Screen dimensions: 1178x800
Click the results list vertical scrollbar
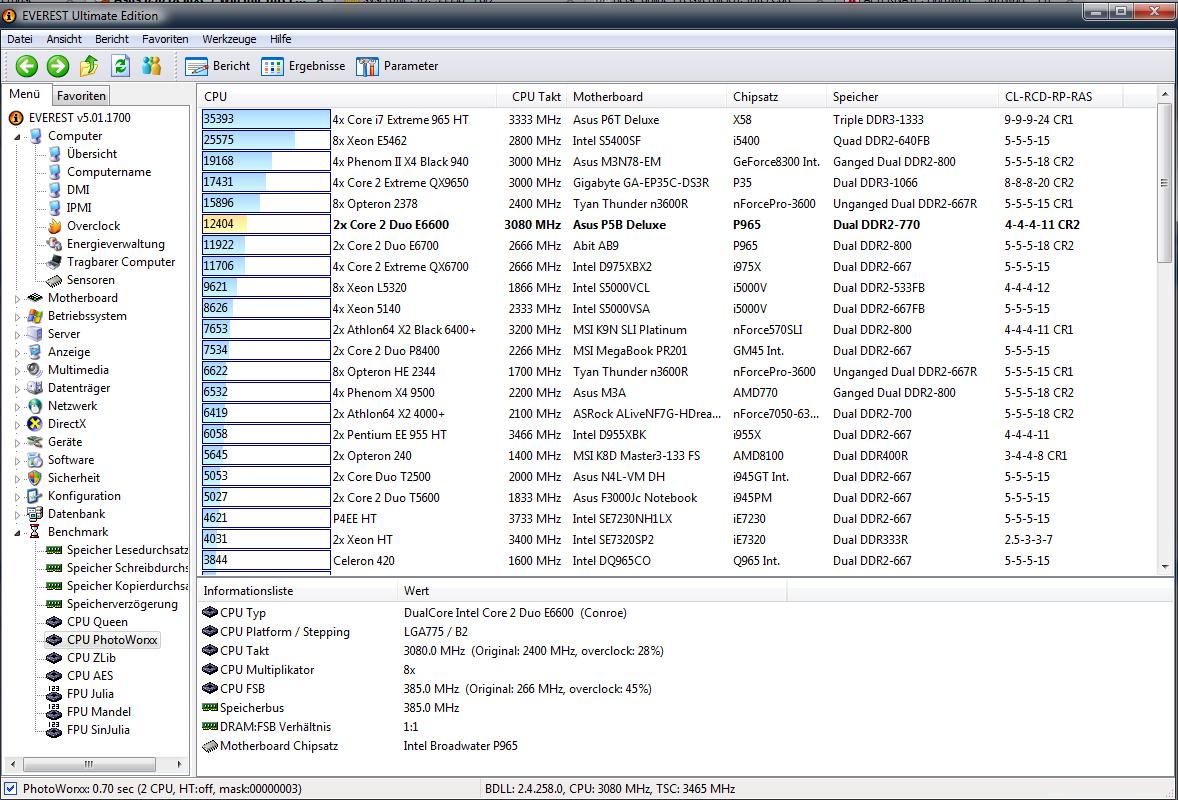(1164, 183)
